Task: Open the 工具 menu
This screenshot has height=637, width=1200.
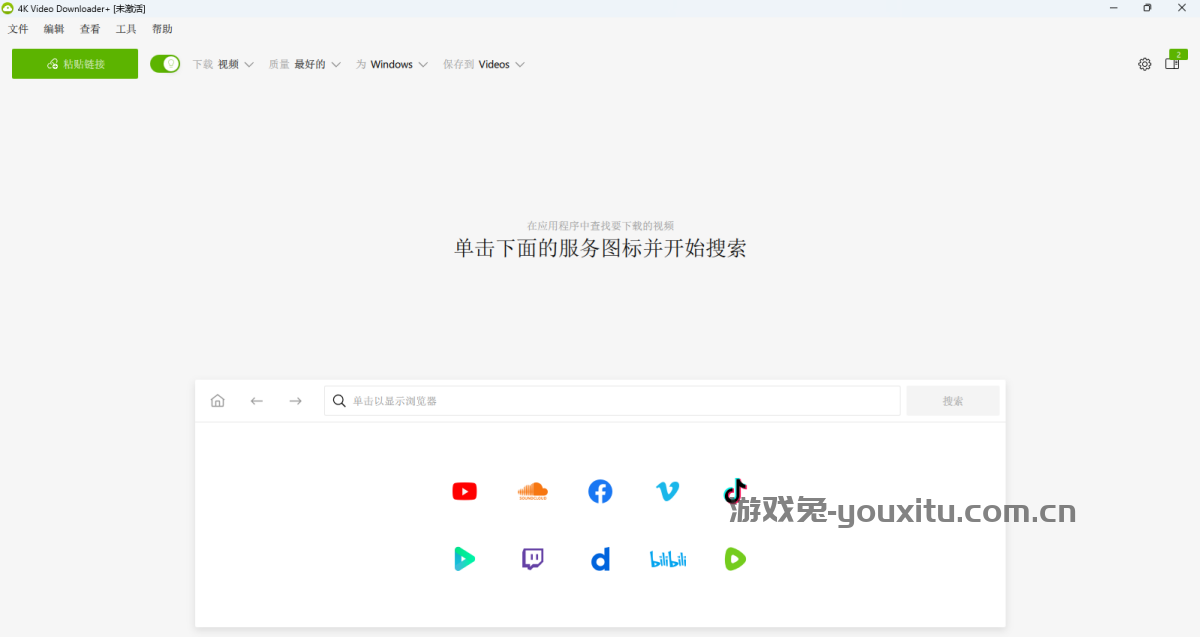Action: pos(126,29)
